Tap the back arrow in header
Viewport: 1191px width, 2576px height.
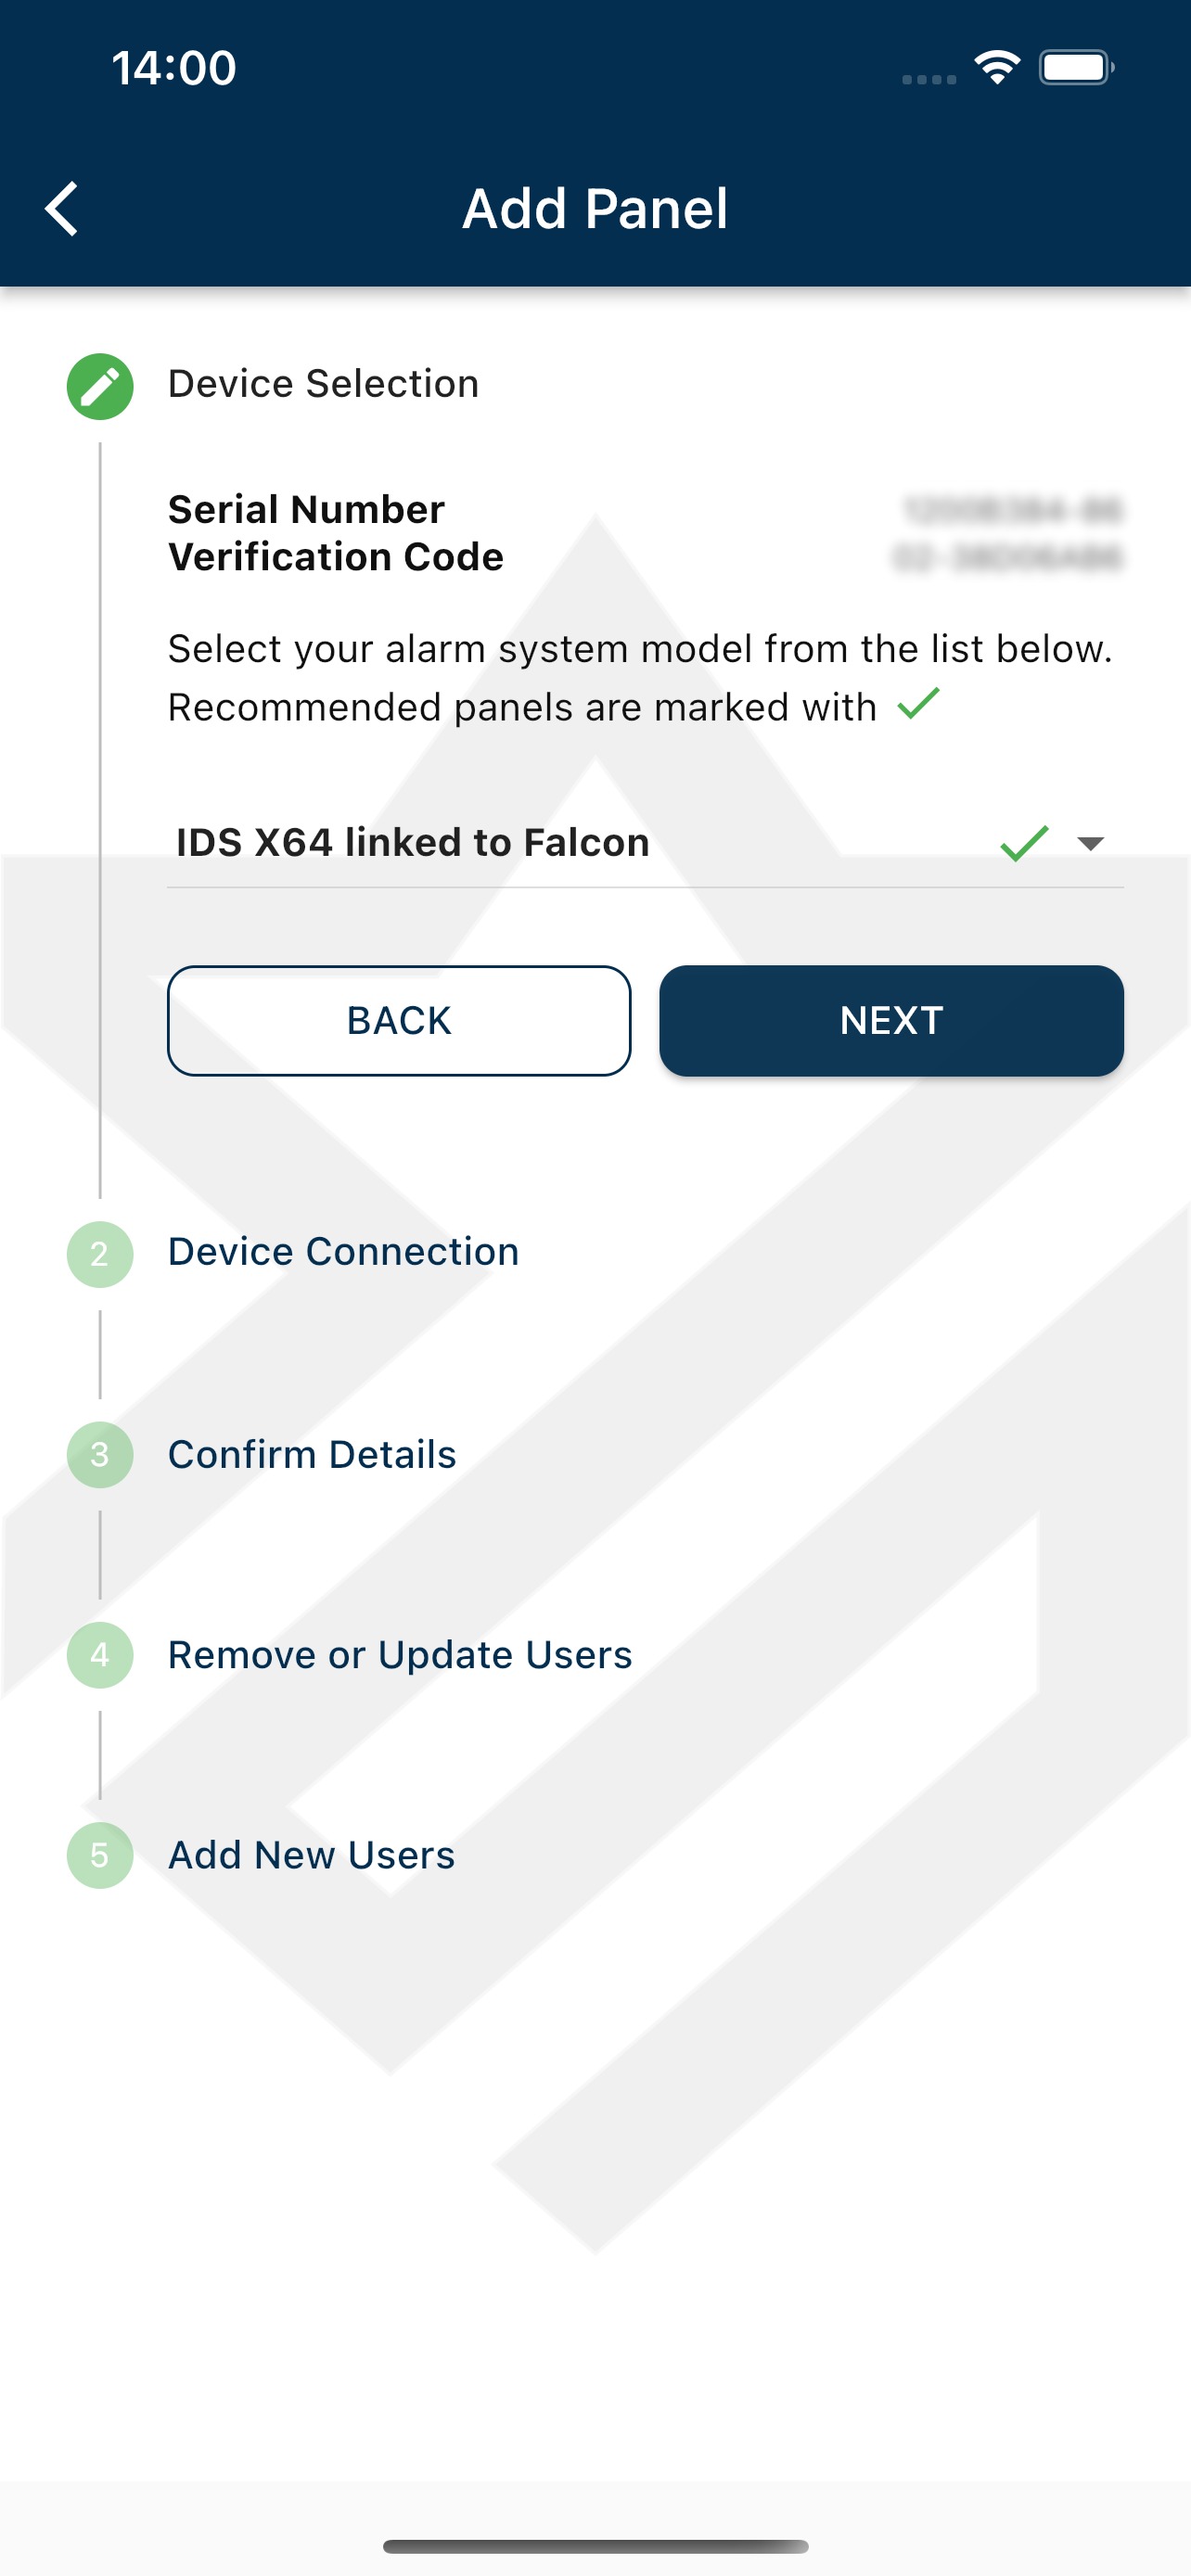click(x=62, y=209)
